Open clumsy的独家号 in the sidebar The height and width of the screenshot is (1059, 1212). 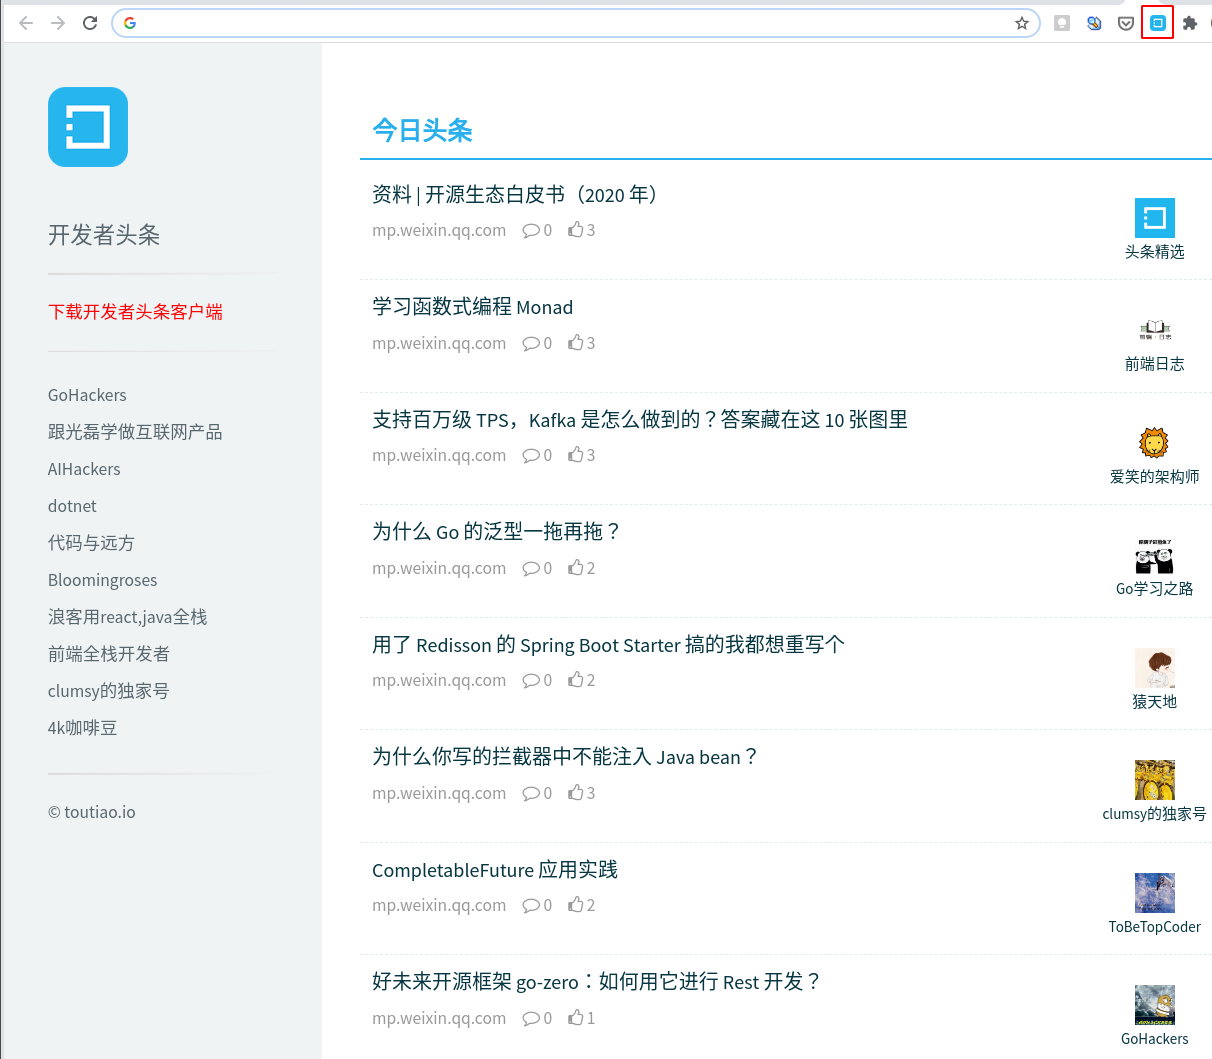[x=108, y=691]
